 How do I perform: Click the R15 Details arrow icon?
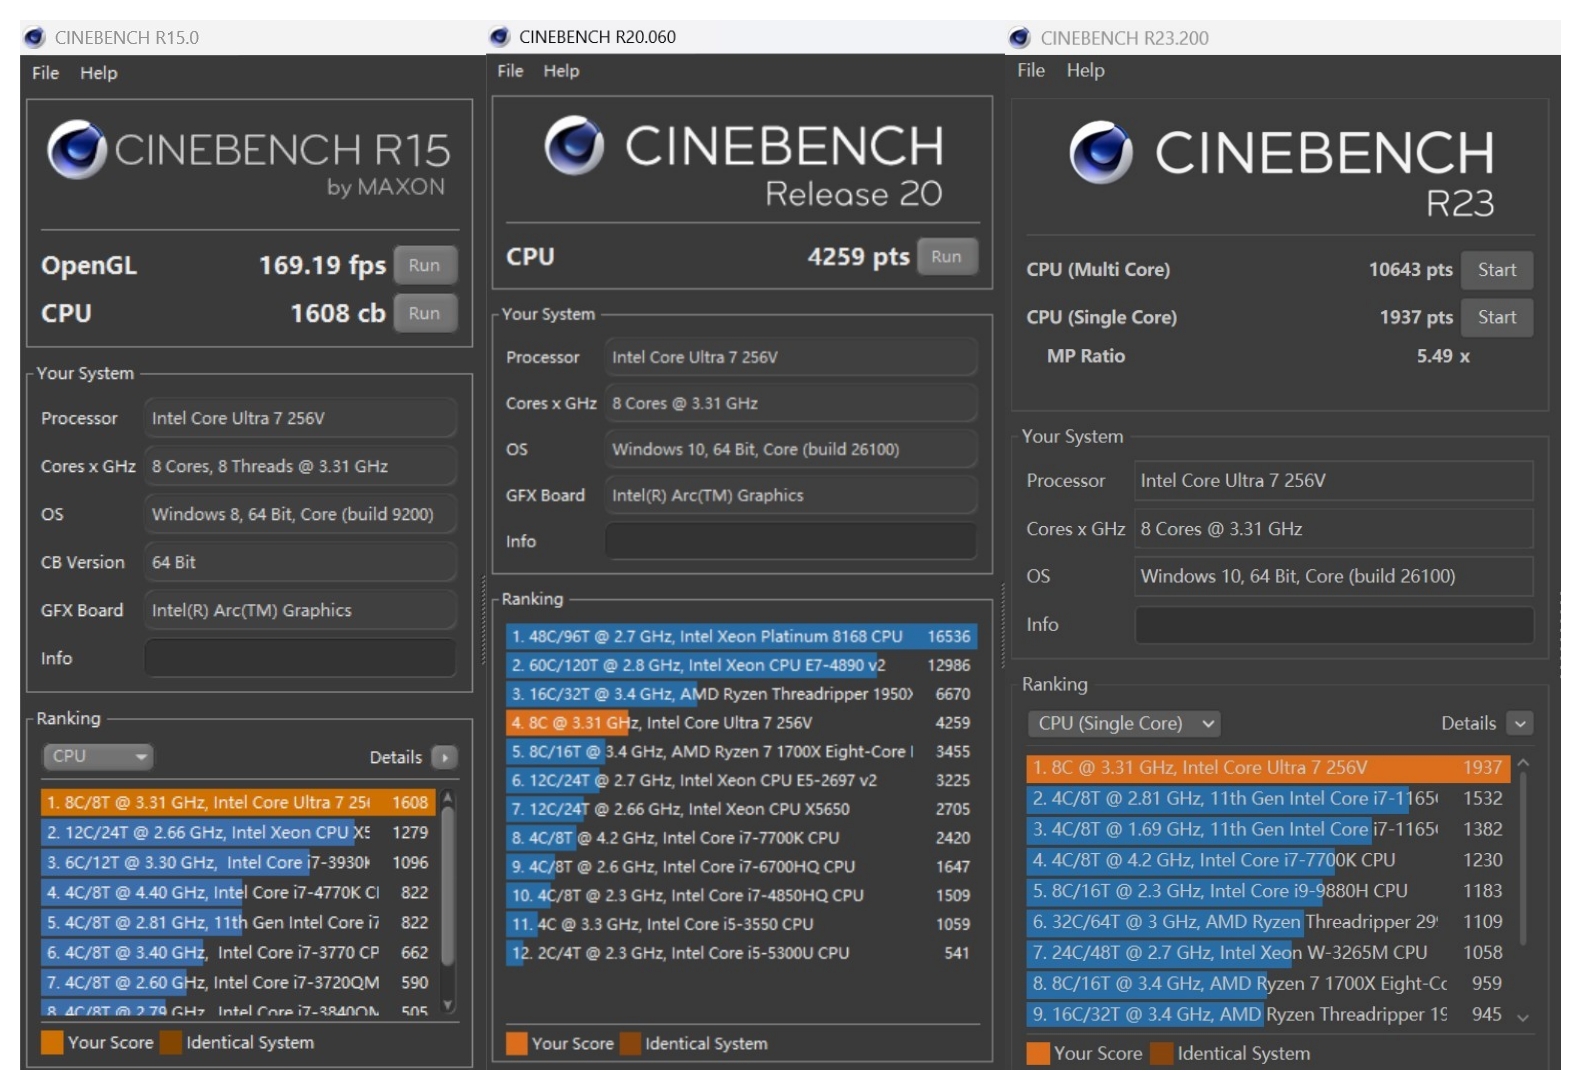(x=444, y=758)
